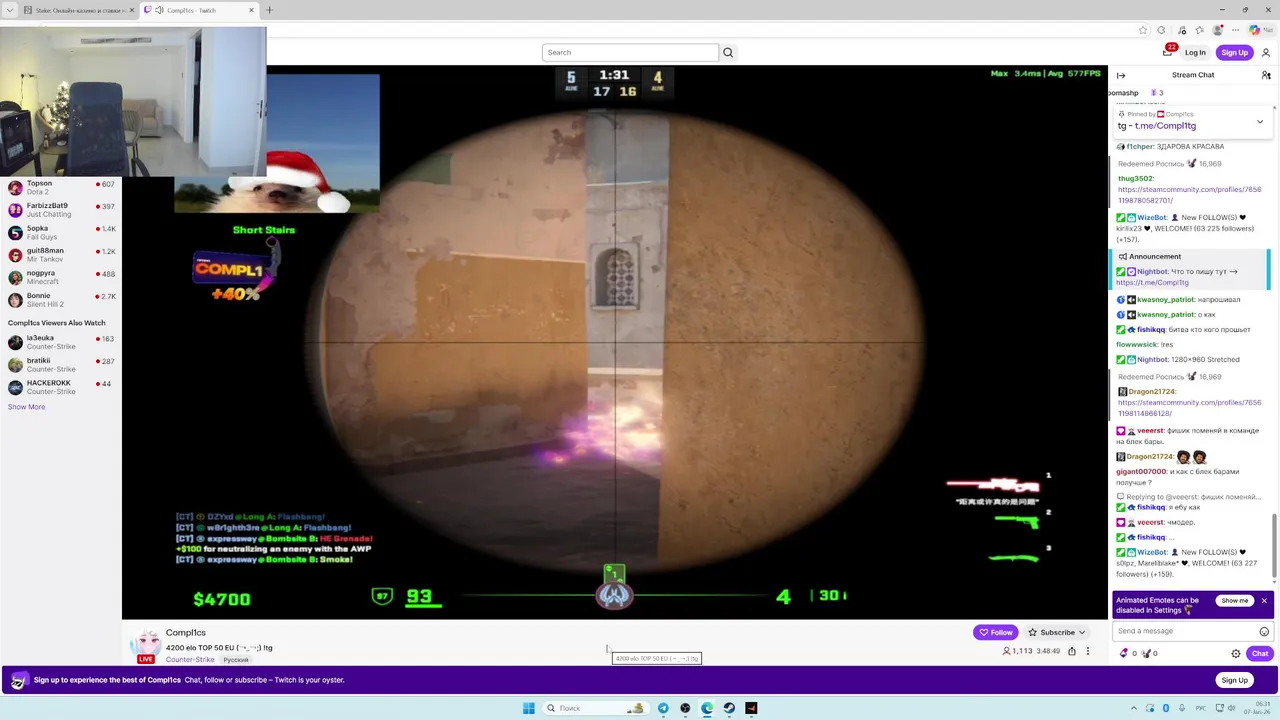Open the Twitch notifications inbox with badge 22
1280x720 pixels.
1167,52
